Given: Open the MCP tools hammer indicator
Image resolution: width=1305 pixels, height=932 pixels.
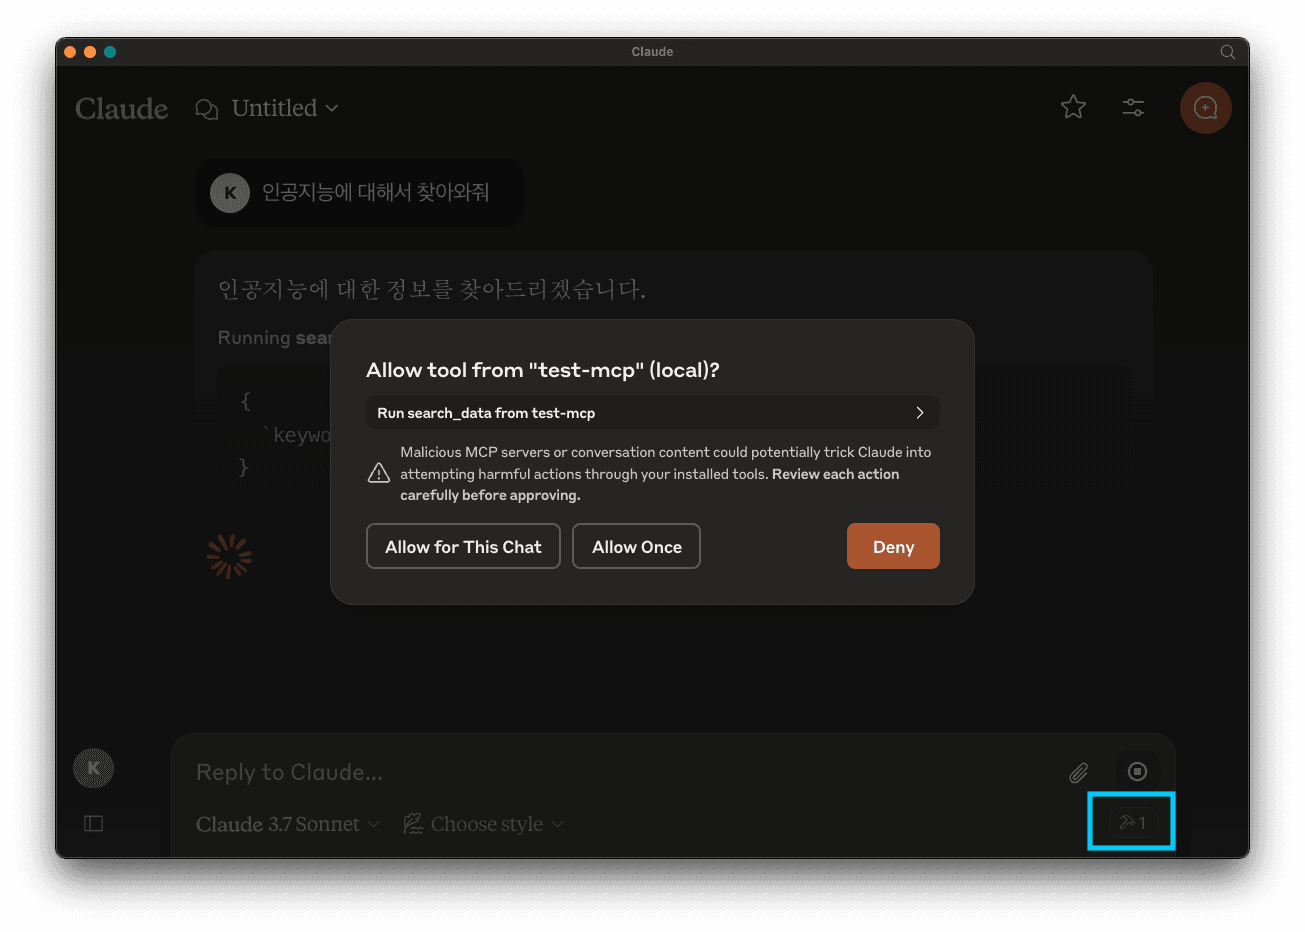Looking at the screenshot, I should click(1133, 823).
